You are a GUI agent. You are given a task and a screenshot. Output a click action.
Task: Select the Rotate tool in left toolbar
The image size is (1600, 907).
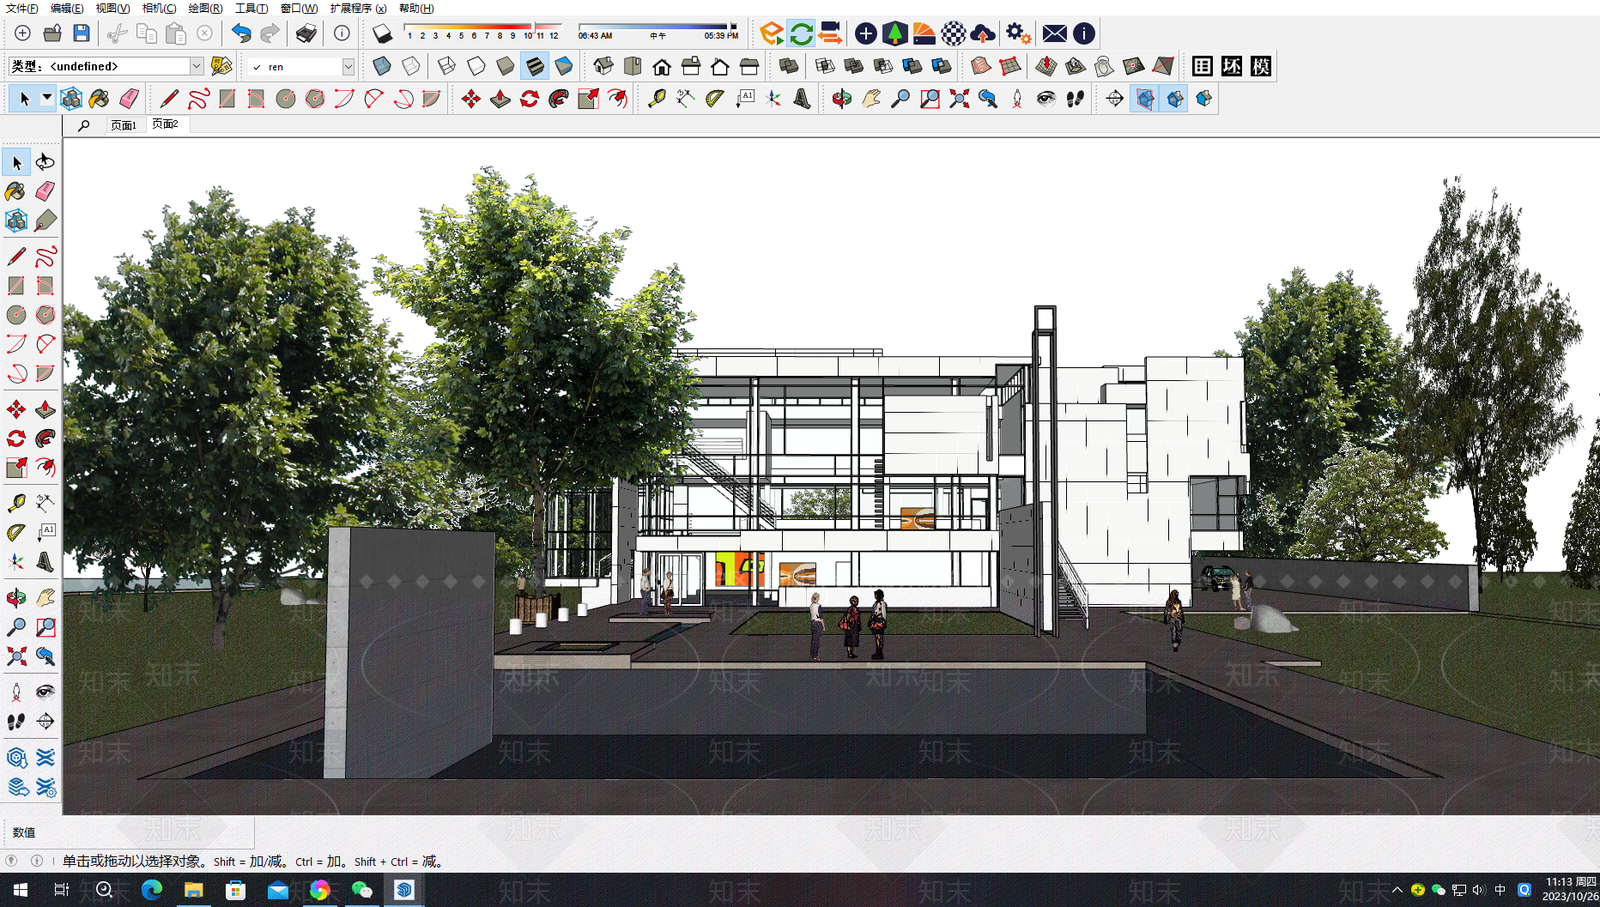pyautogui.click(x=16, y=438)
